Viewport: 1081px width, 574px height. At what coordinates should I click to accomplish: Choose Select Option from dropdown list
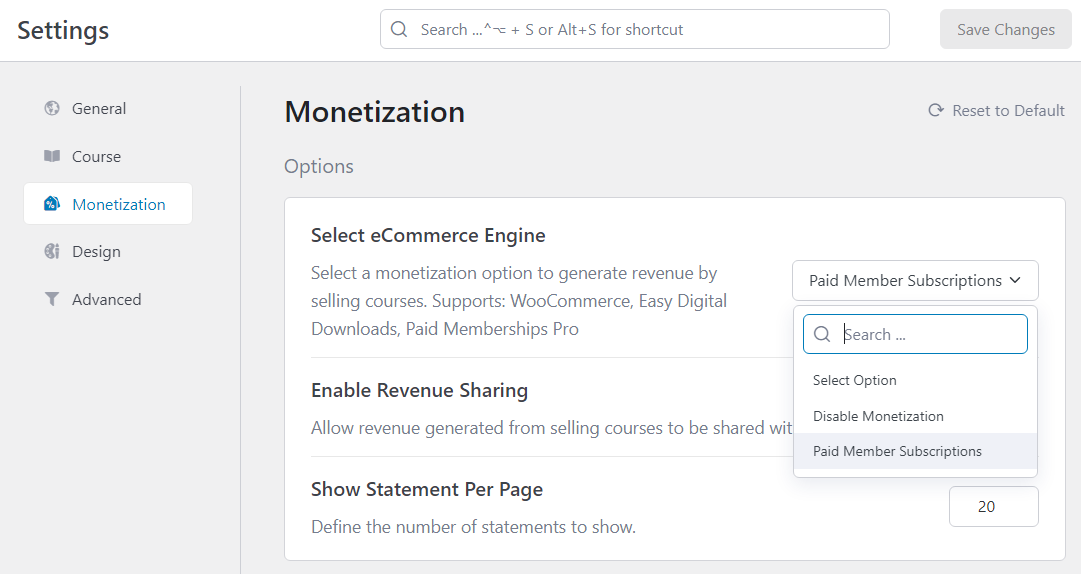pyautogui.click(x=915, y=380)
